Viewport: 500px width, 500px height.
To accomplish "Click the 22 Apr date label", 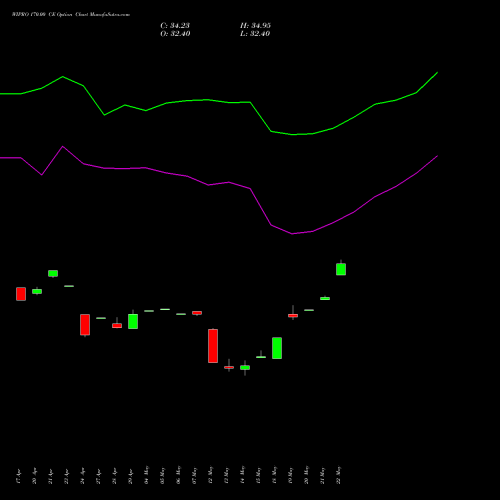I will click(x=67, y=476).
